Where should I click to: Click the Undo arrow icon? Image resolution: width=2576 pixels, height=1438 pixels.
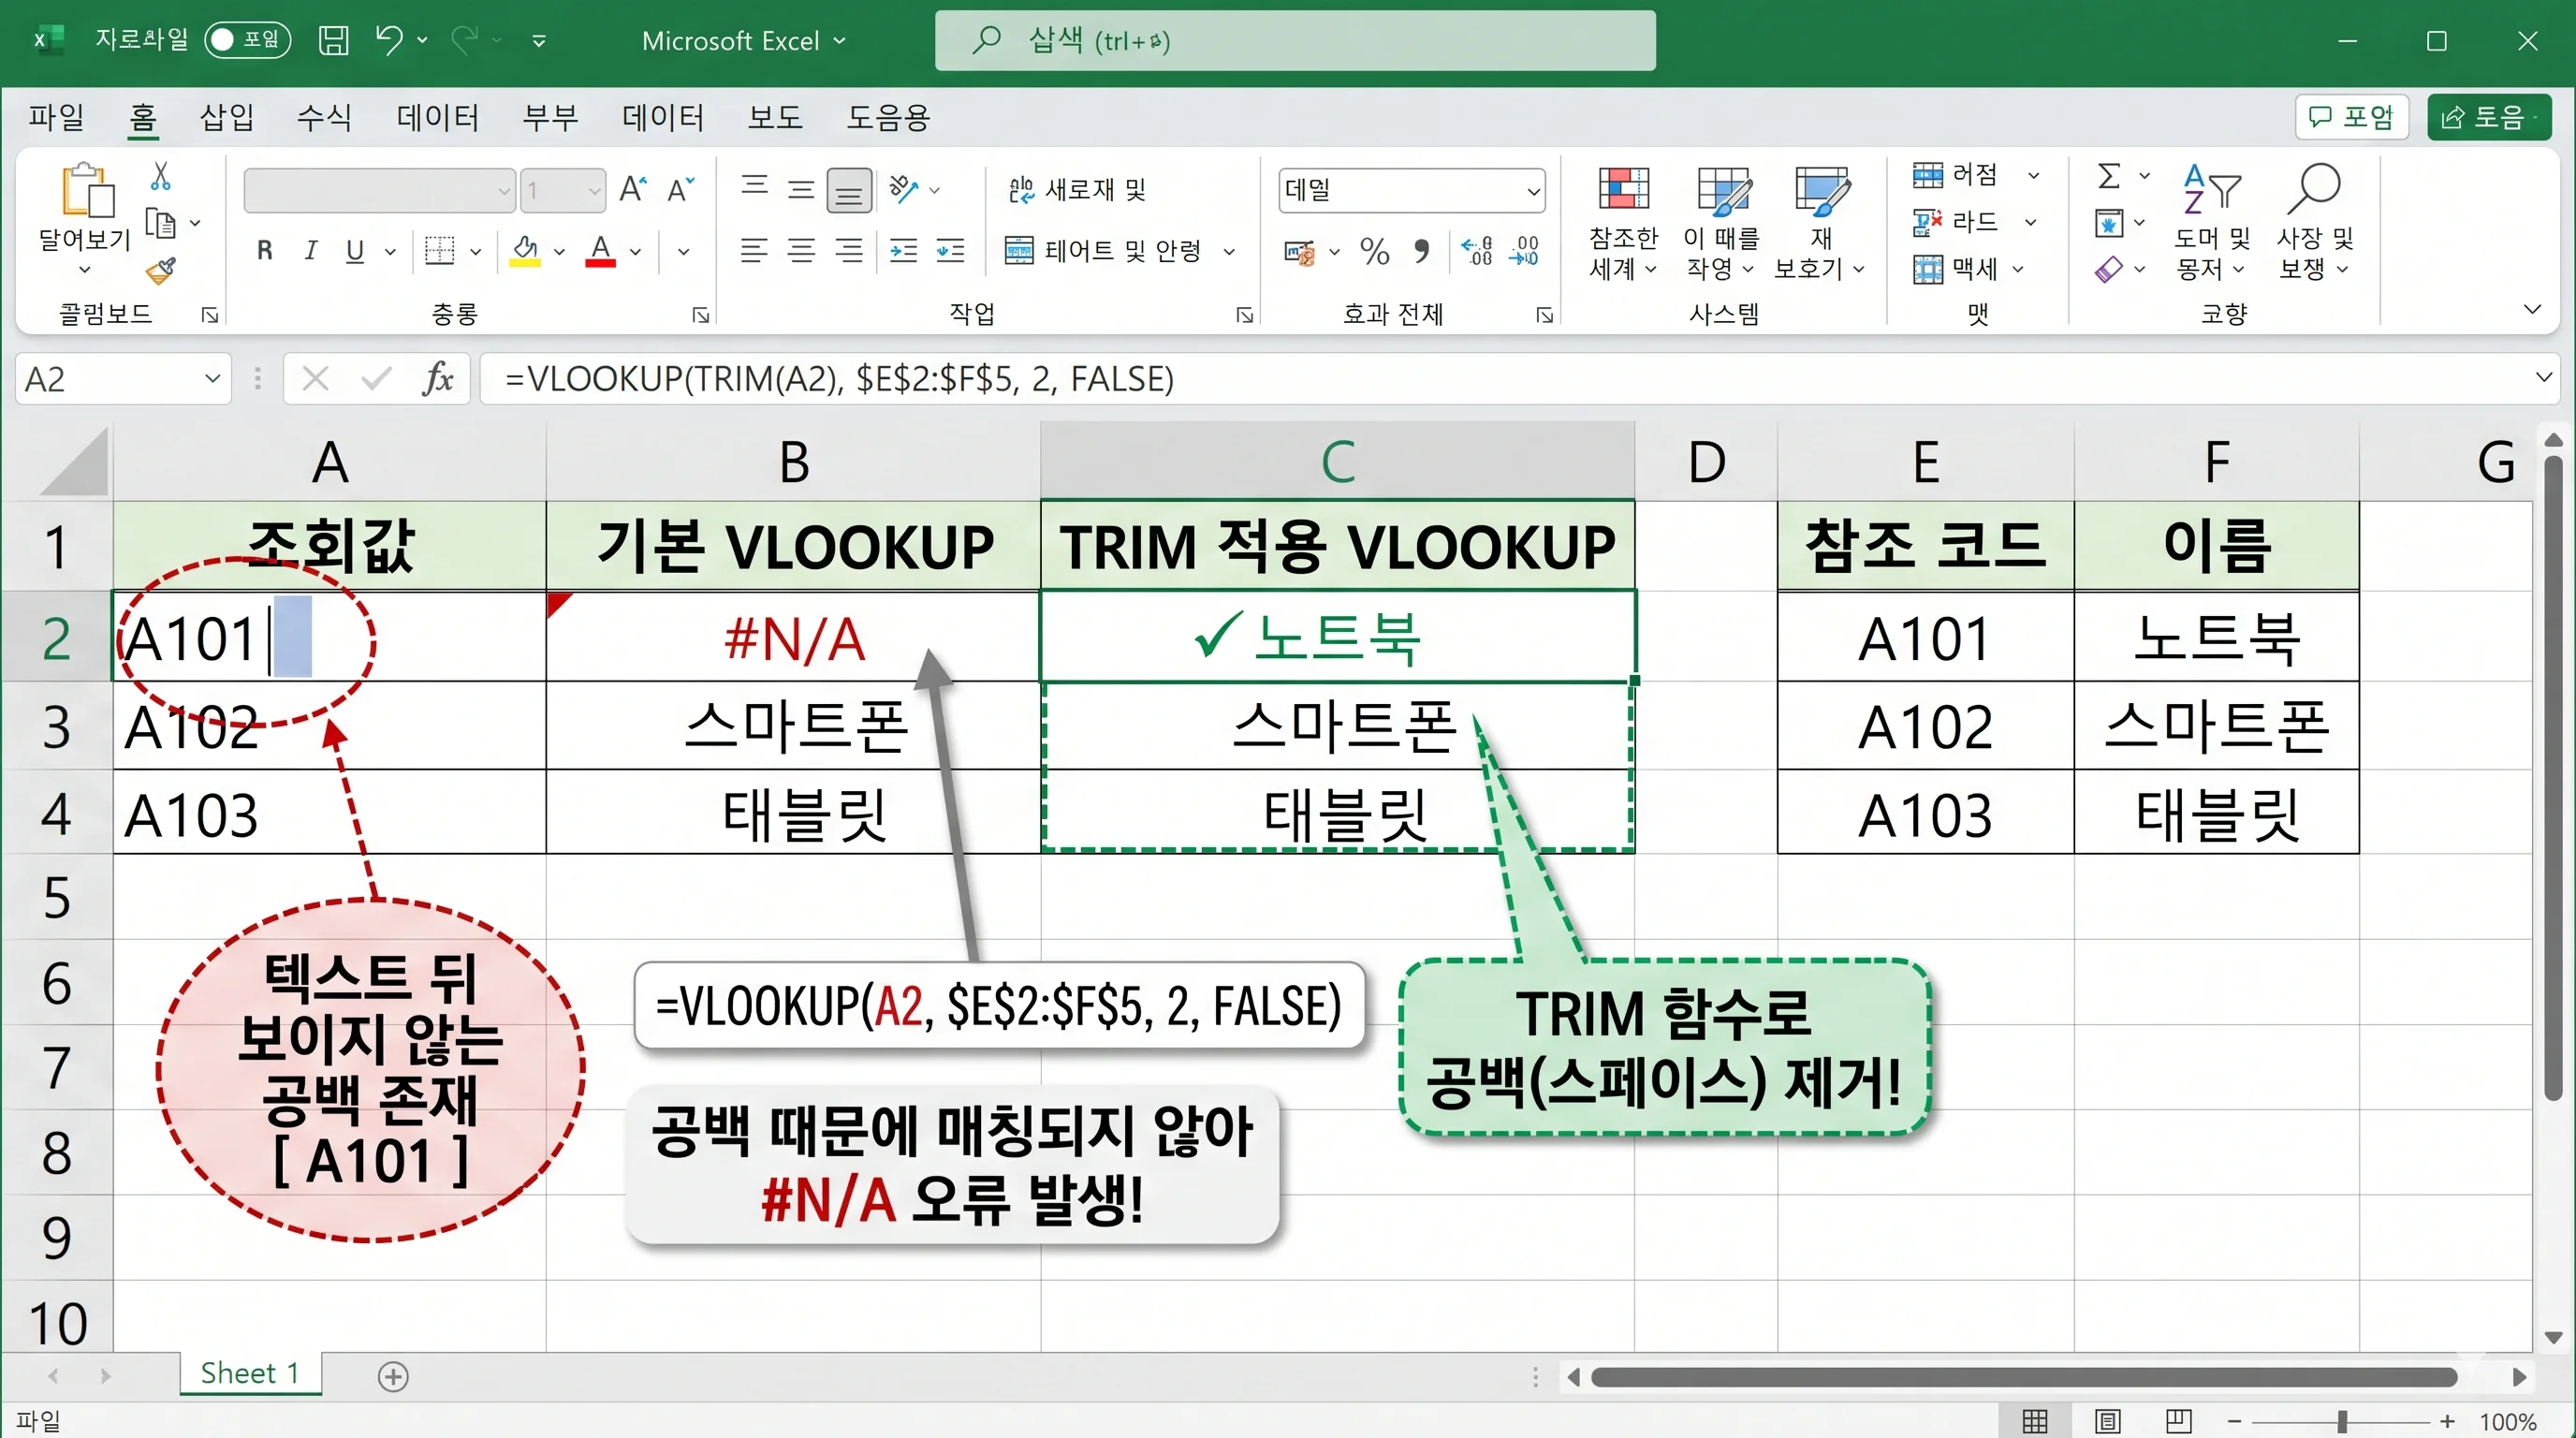click(388, 40)
